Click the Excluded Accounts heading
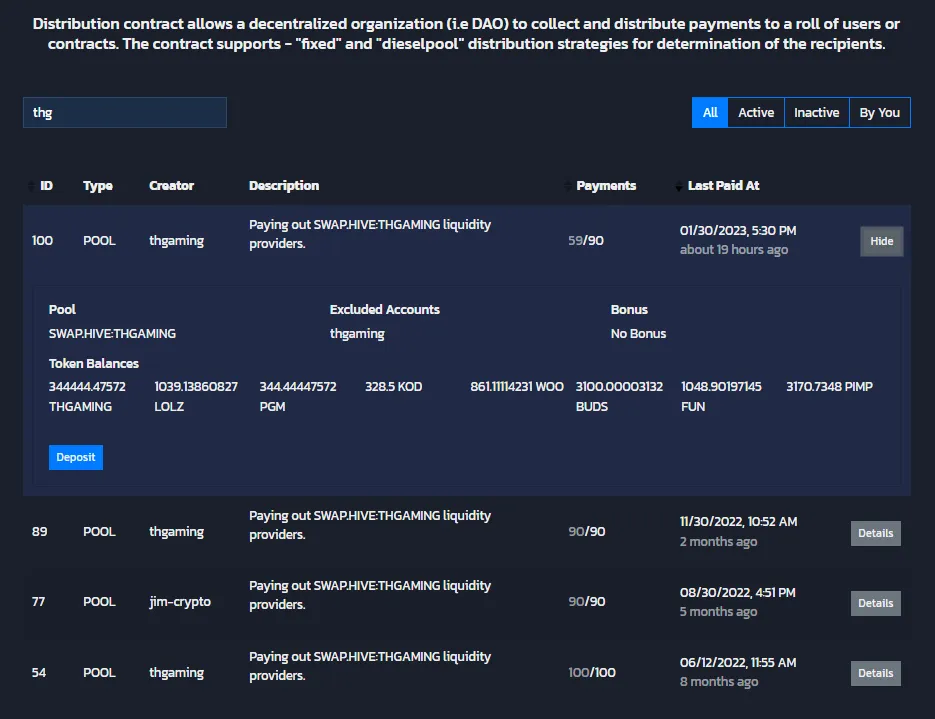 click(385, 309)
